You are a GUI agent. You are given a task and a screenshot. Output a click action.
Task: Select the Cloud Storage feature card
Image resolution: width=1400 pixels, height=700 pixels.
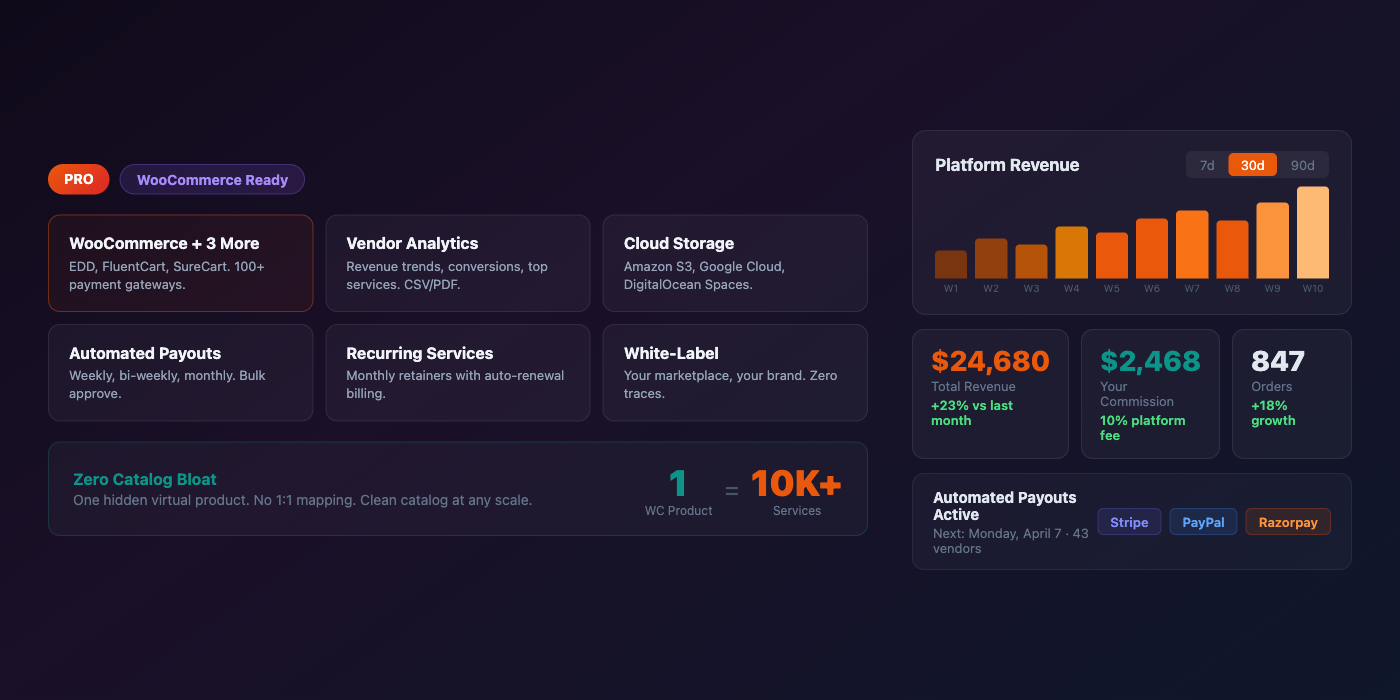tap(734, 263)
